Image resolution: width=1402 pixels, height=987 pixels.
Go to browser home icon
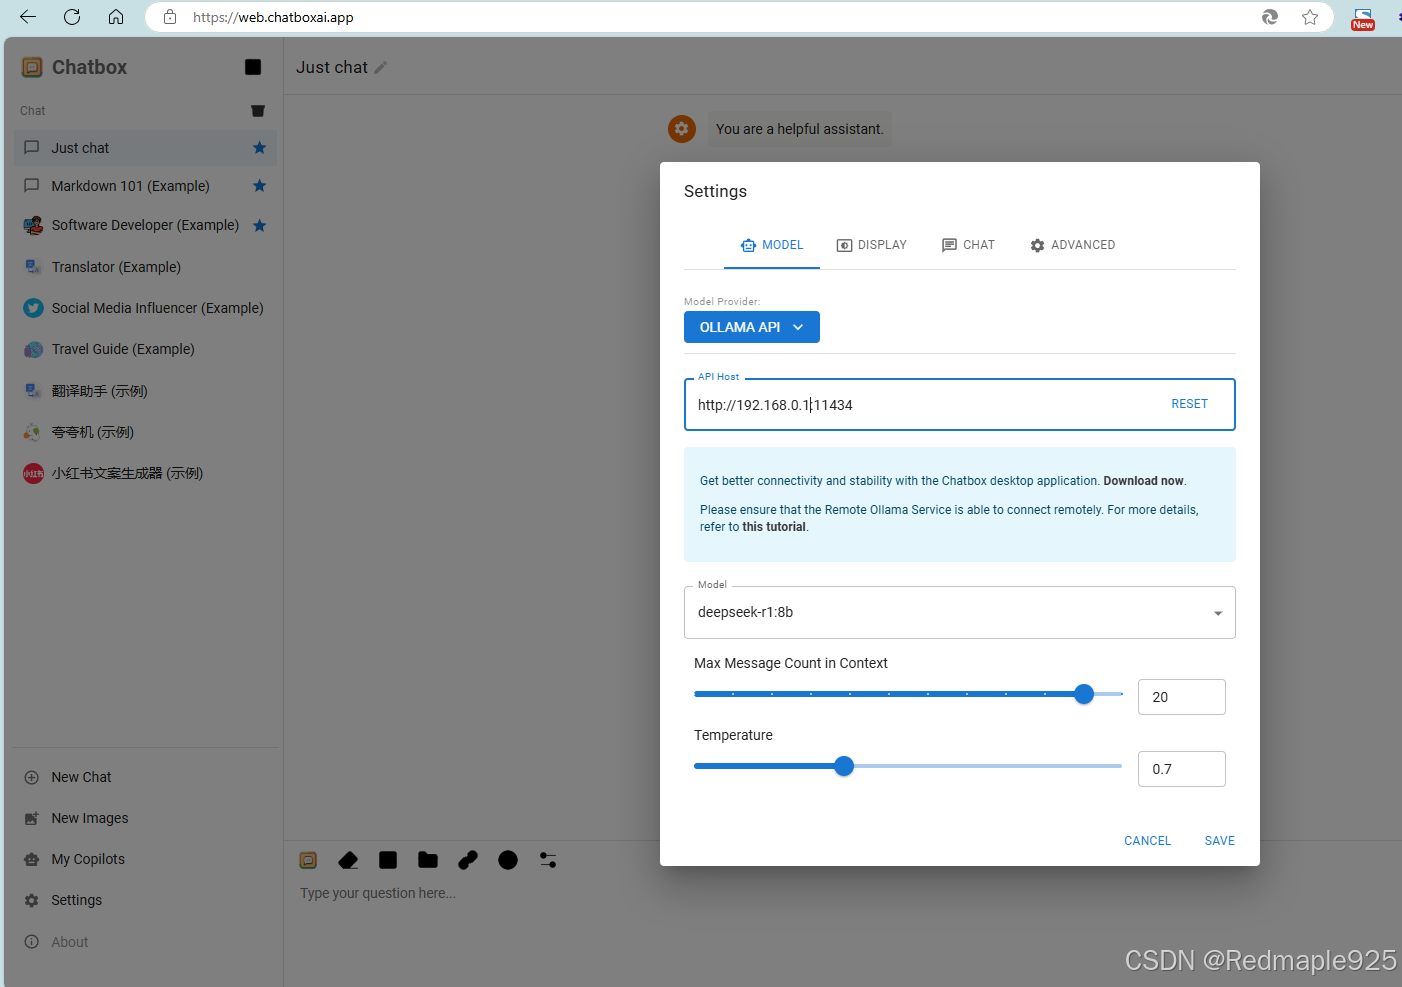(x=116, y=17)
